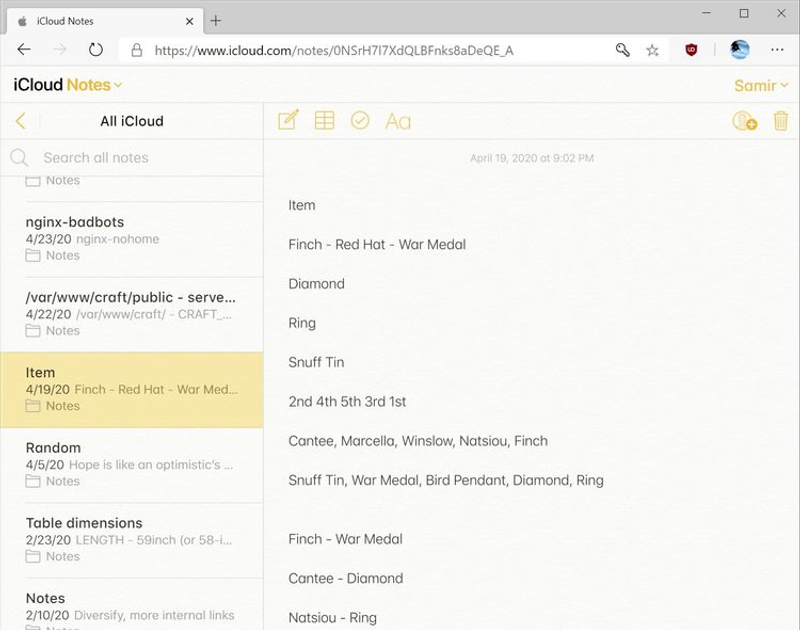Viewport: 800px width, 630px height.
Task: Maximize the browser window
Action: click(x=744, y=14)
